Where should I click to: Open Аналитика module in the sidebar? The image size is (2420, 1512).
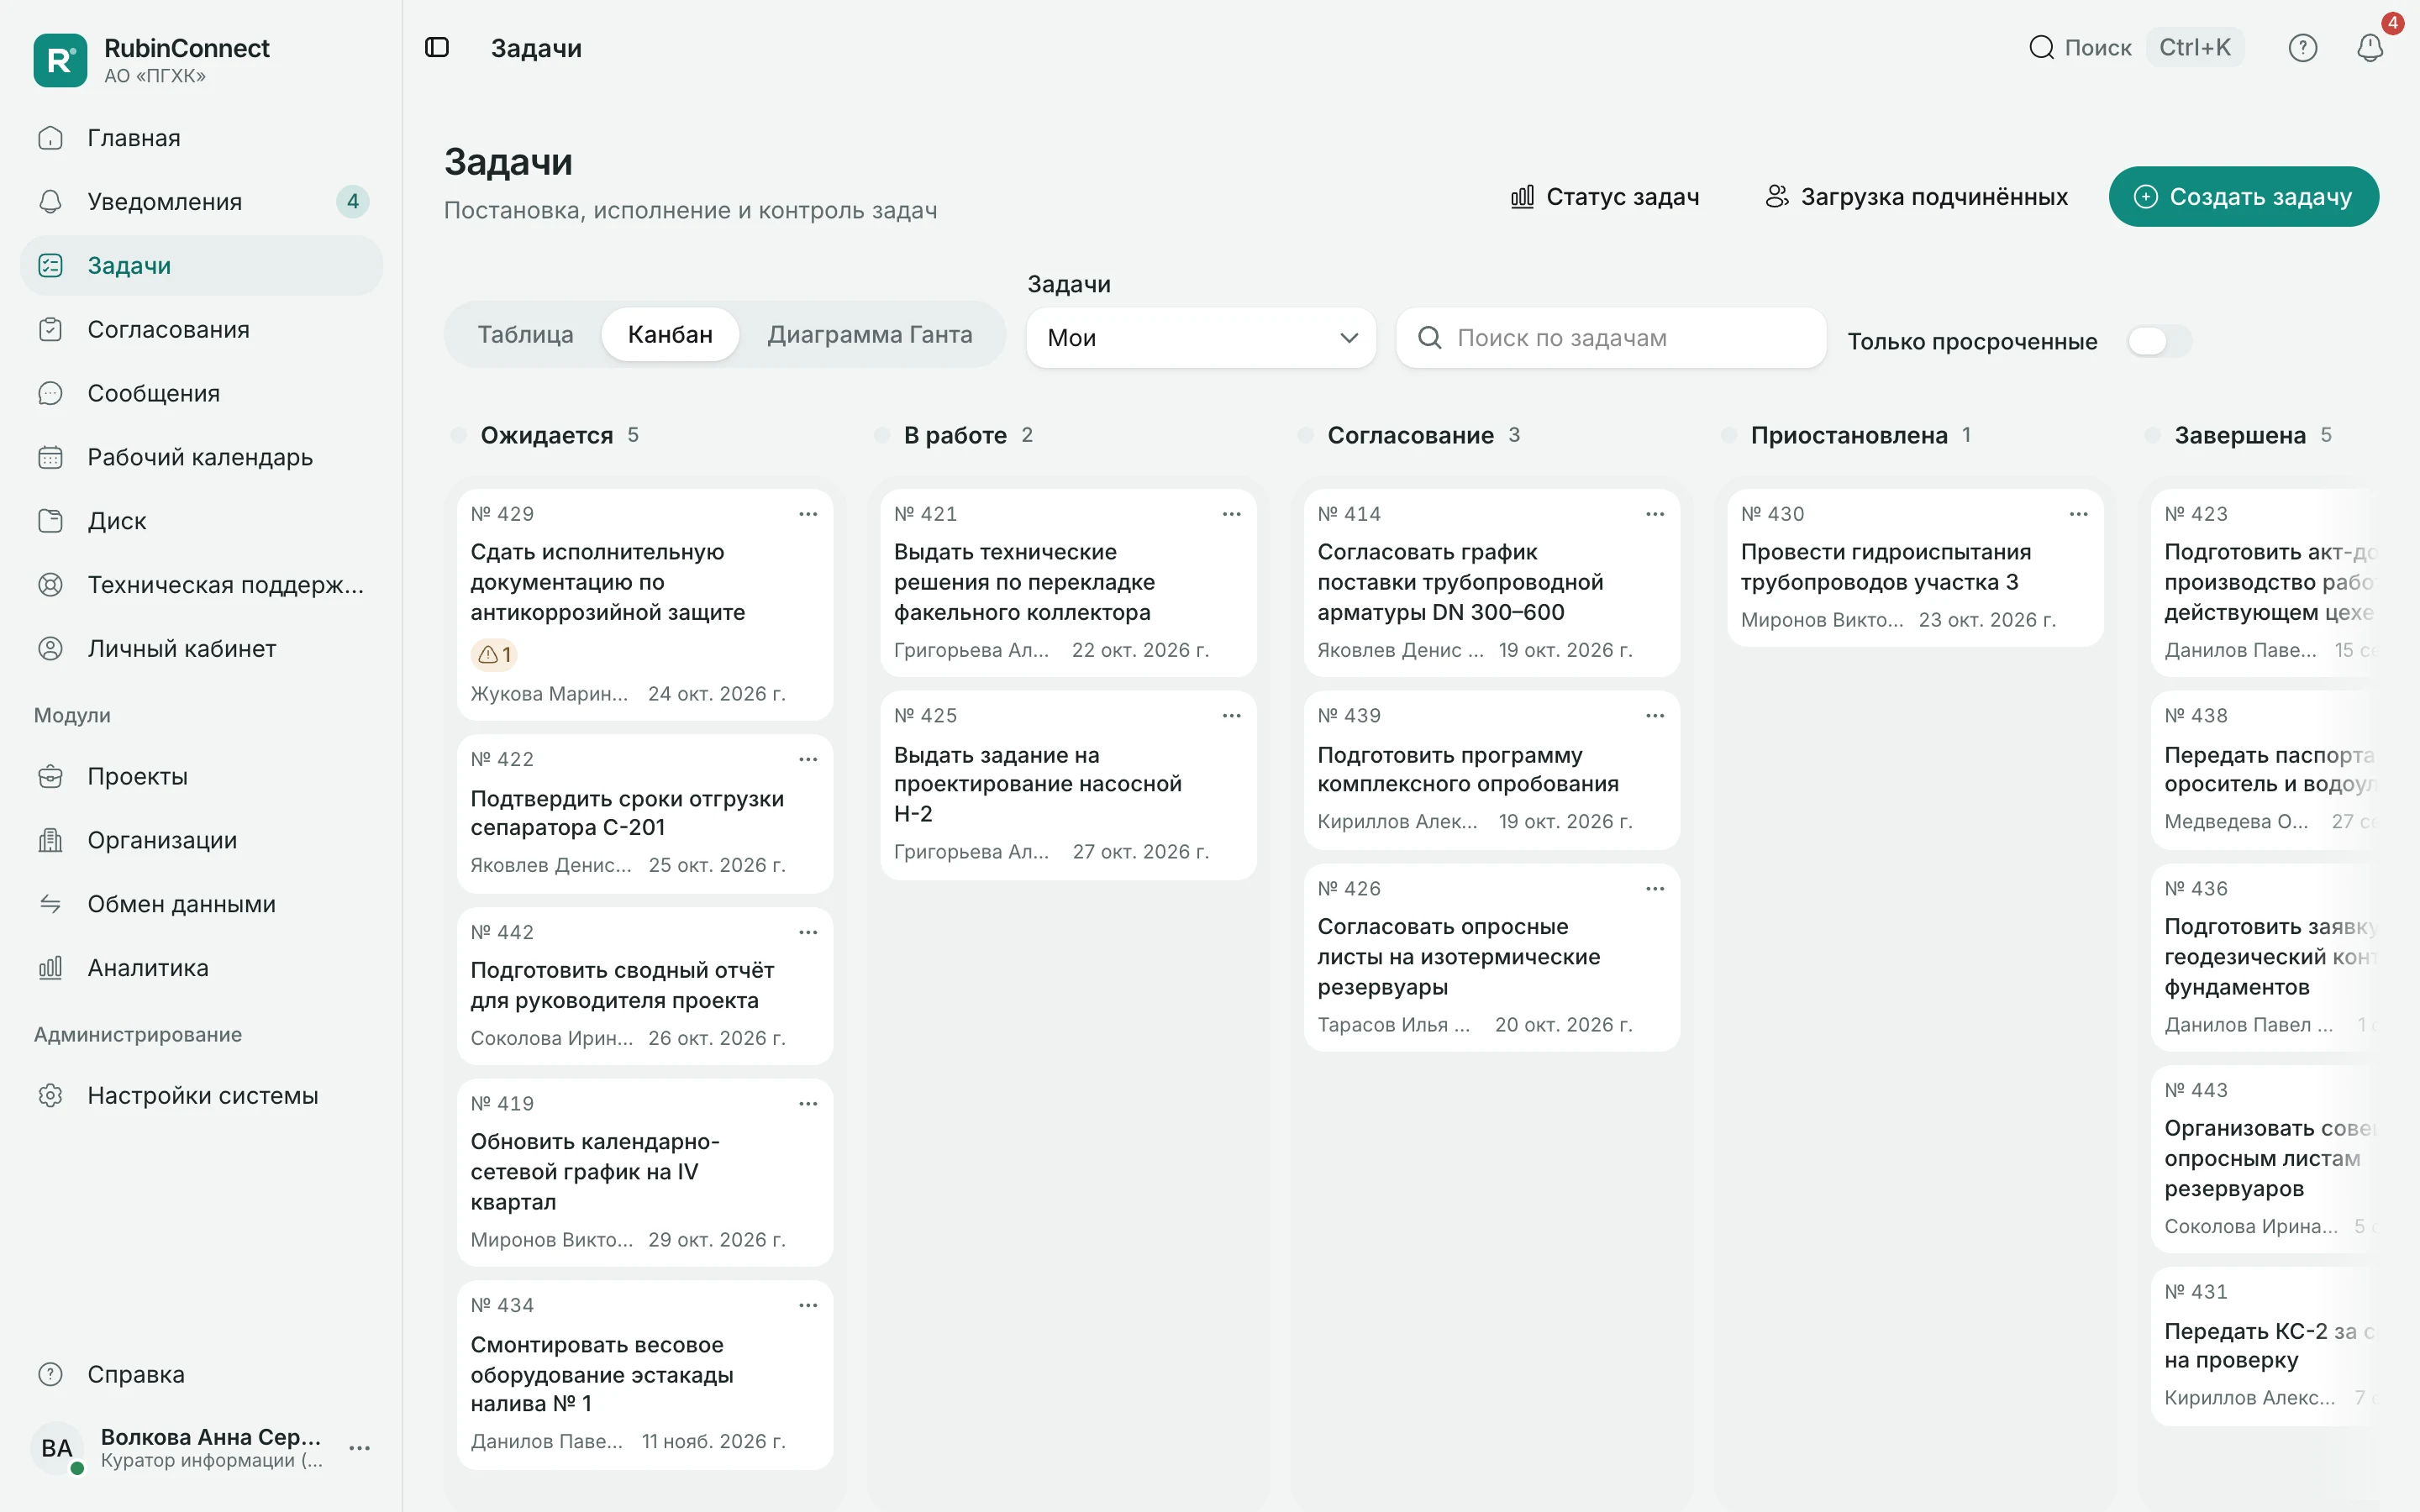pyautogui.click(x=202, y=967)
